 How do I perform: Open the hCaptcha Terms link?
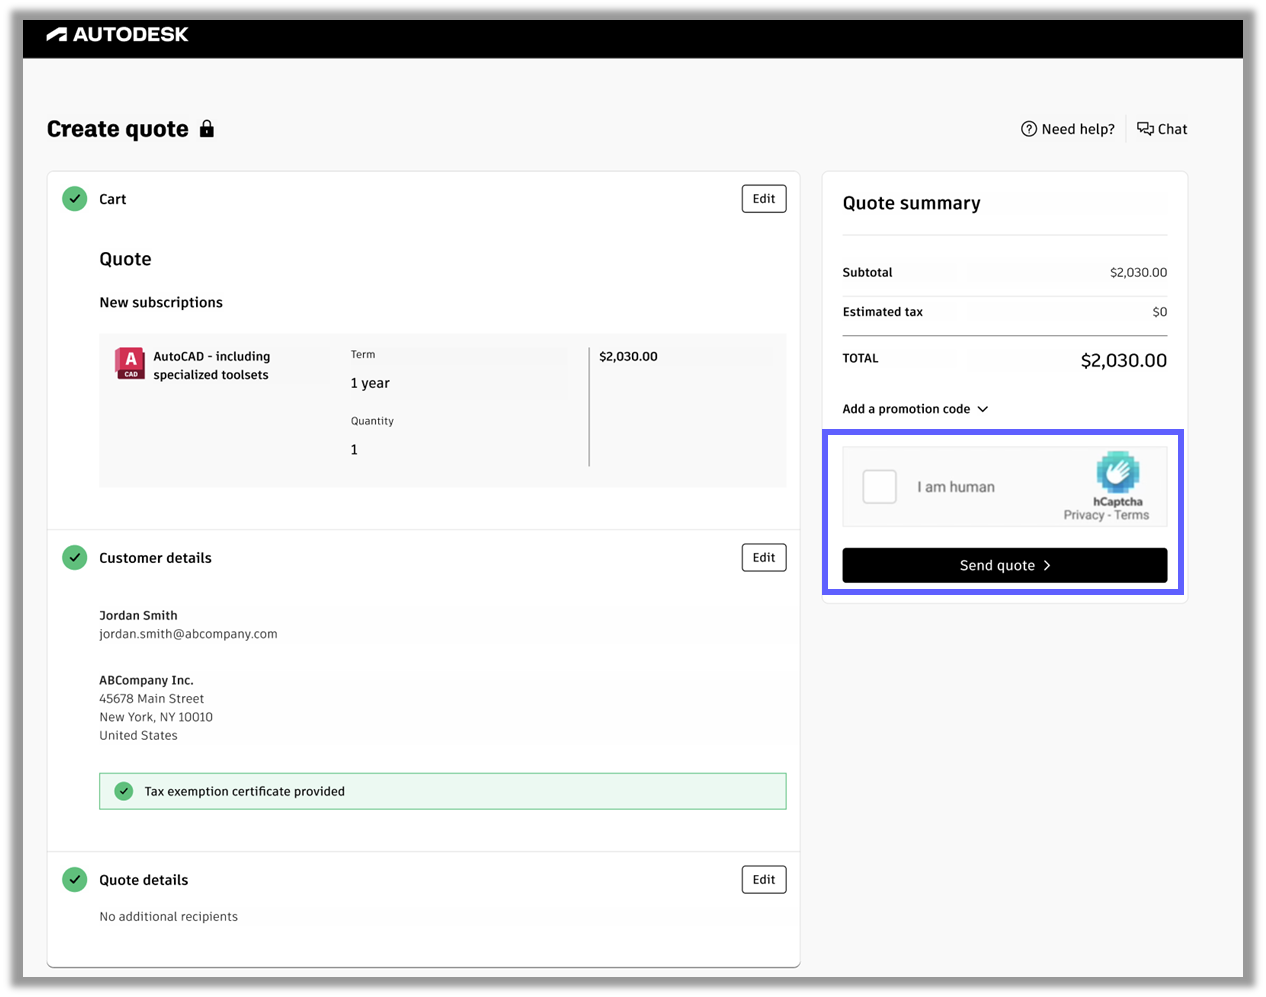1132,515
